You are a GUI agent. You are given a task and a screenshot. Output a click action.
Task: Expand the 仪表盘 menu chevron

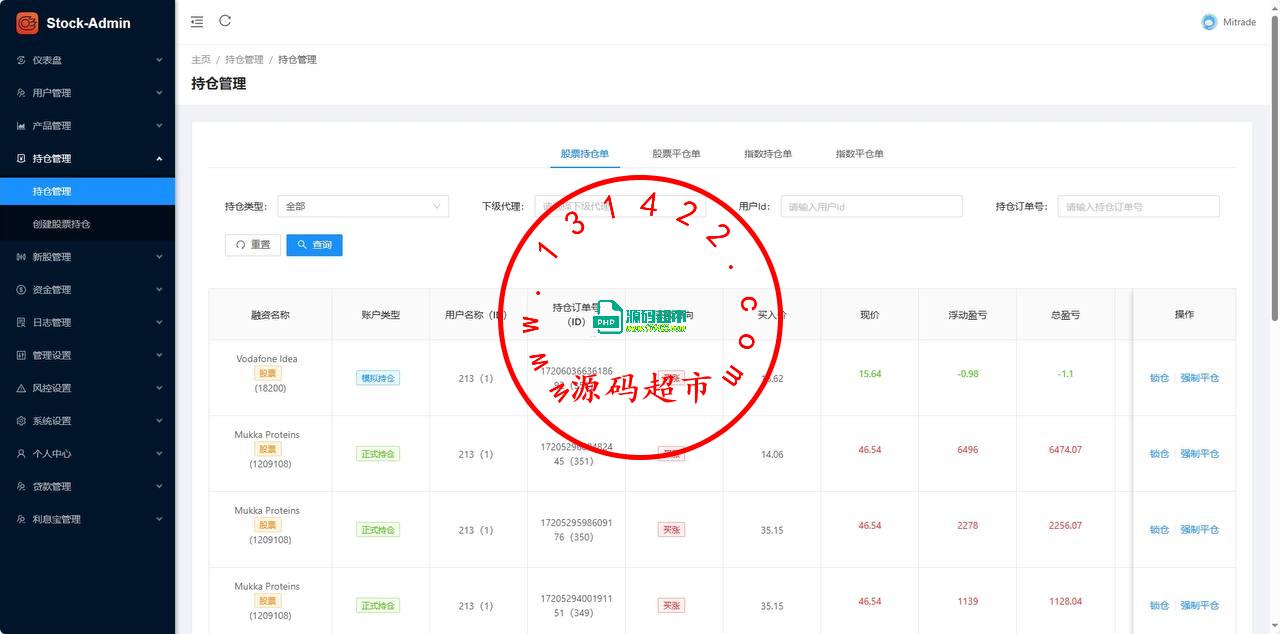pos(159,60)
